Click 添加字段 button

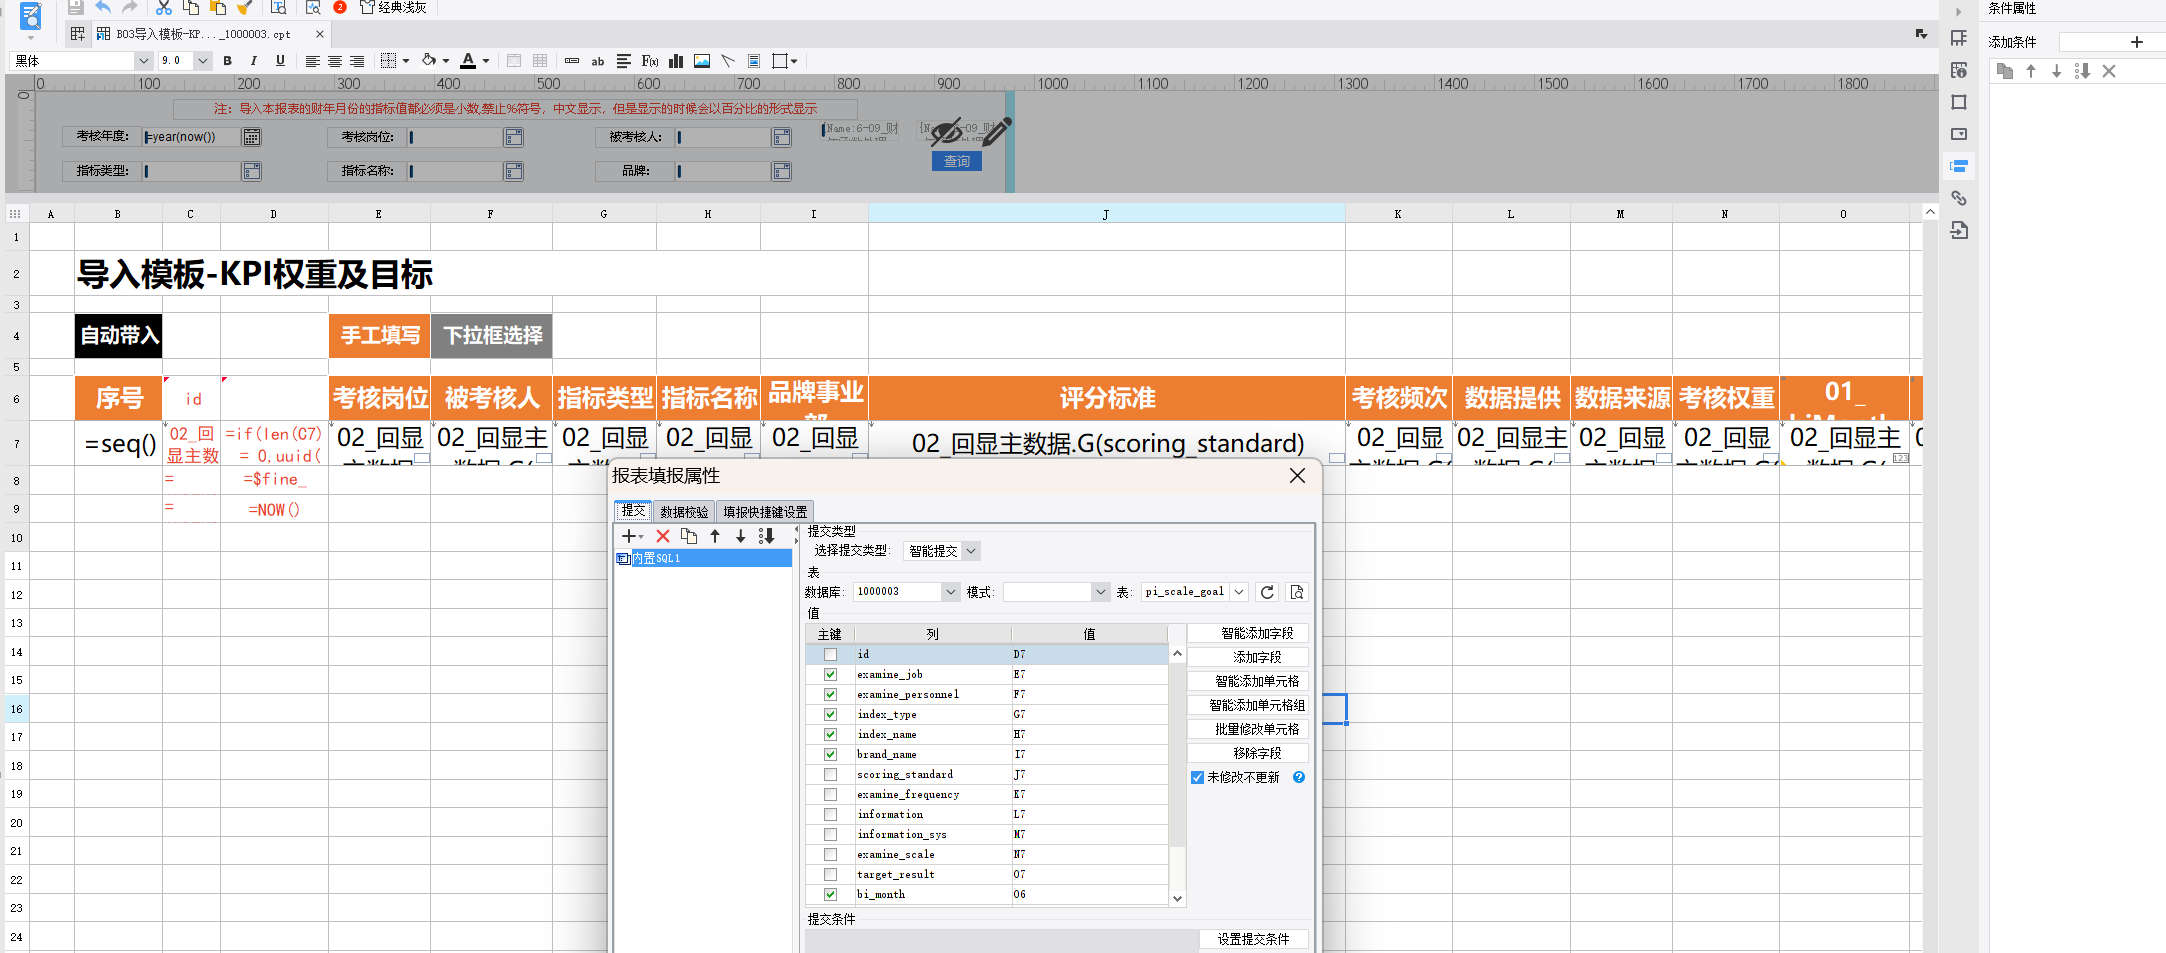click(x=1248, y=657)
